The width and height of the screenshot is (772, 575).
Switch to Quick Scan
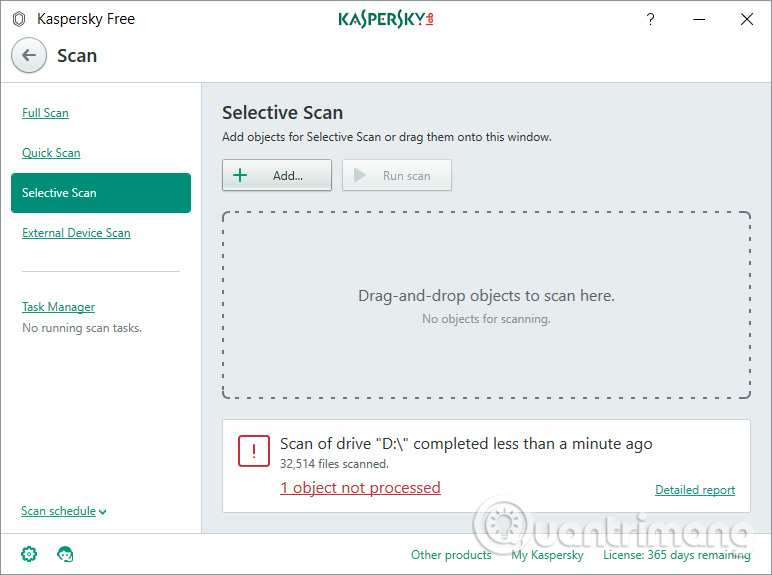pyautogui.click(x=51, y=153)
